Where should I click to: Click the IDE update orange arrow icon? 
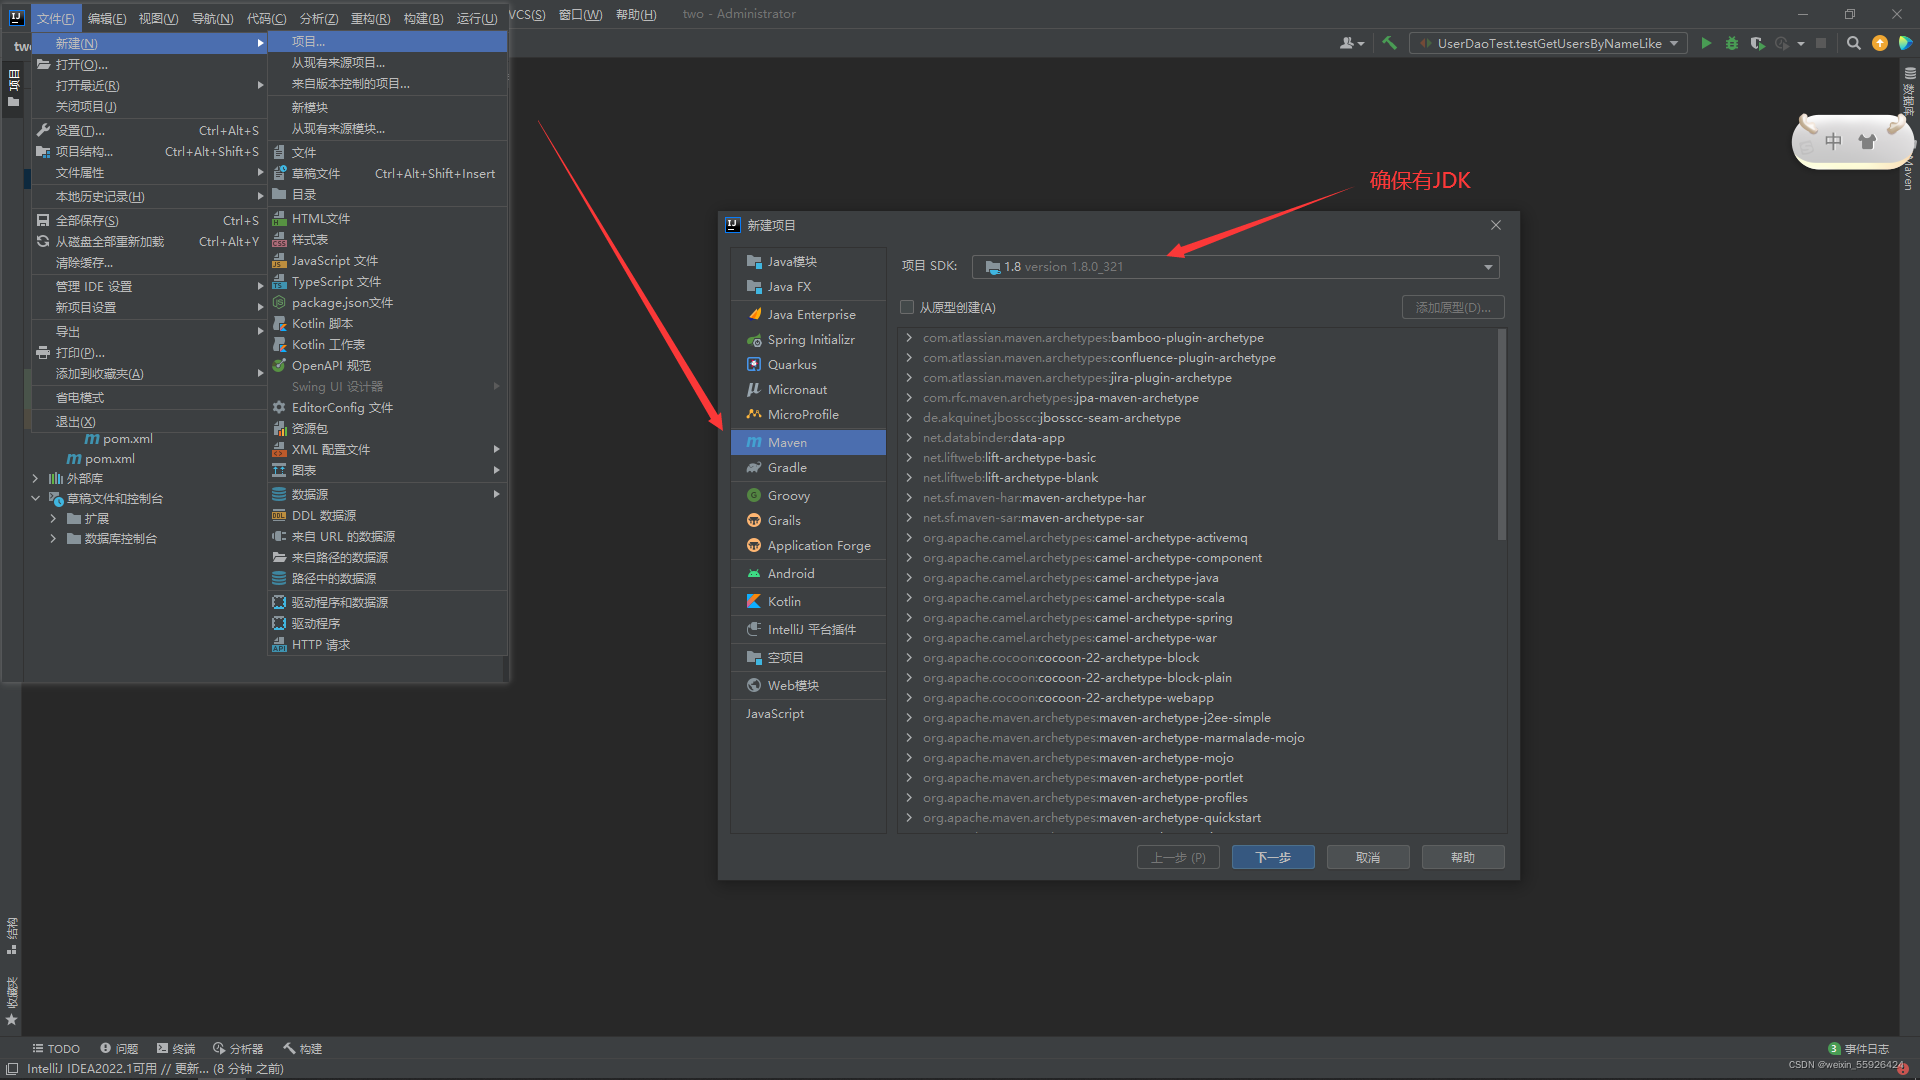point(1880,43)
